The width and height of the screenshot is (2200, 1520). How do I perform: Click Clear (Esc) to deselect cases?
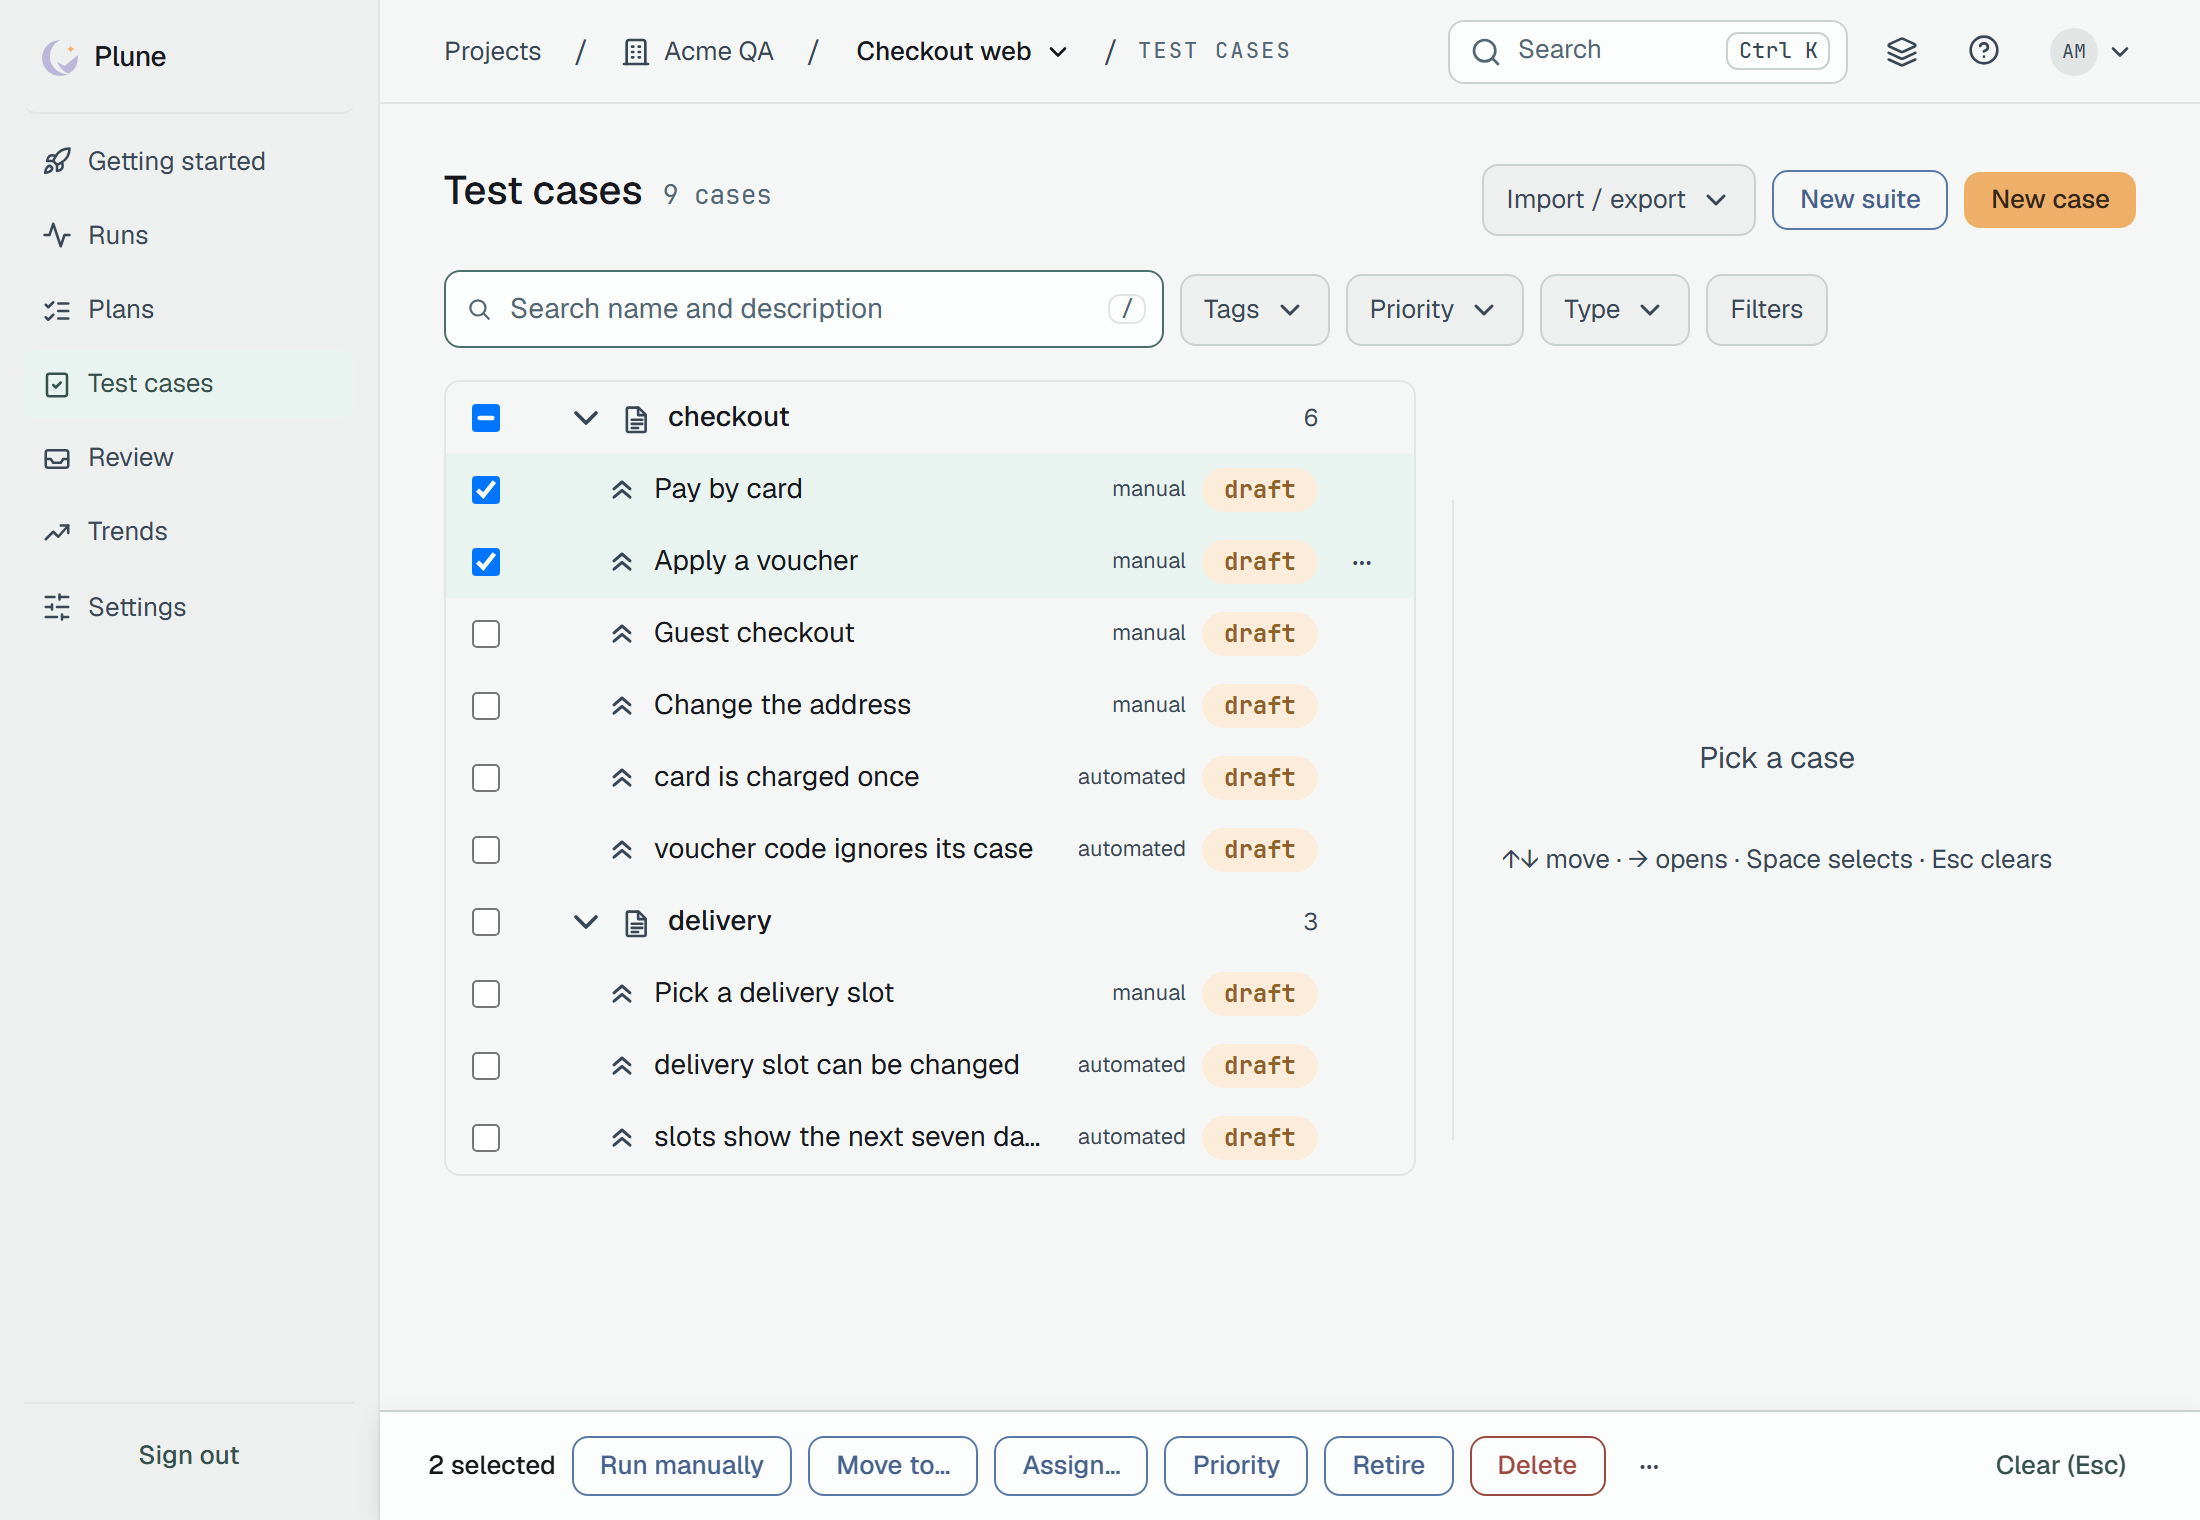(2060, 1466)
